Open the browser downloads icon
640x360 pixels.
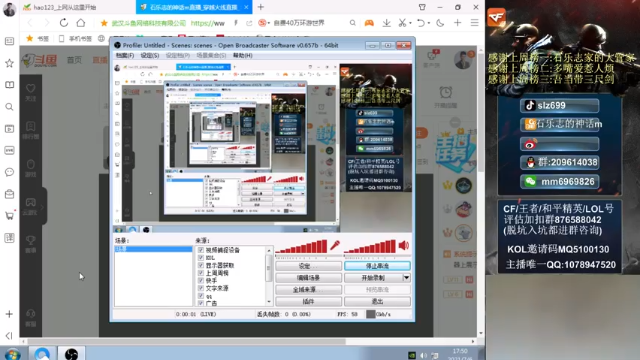click(386, 23)
